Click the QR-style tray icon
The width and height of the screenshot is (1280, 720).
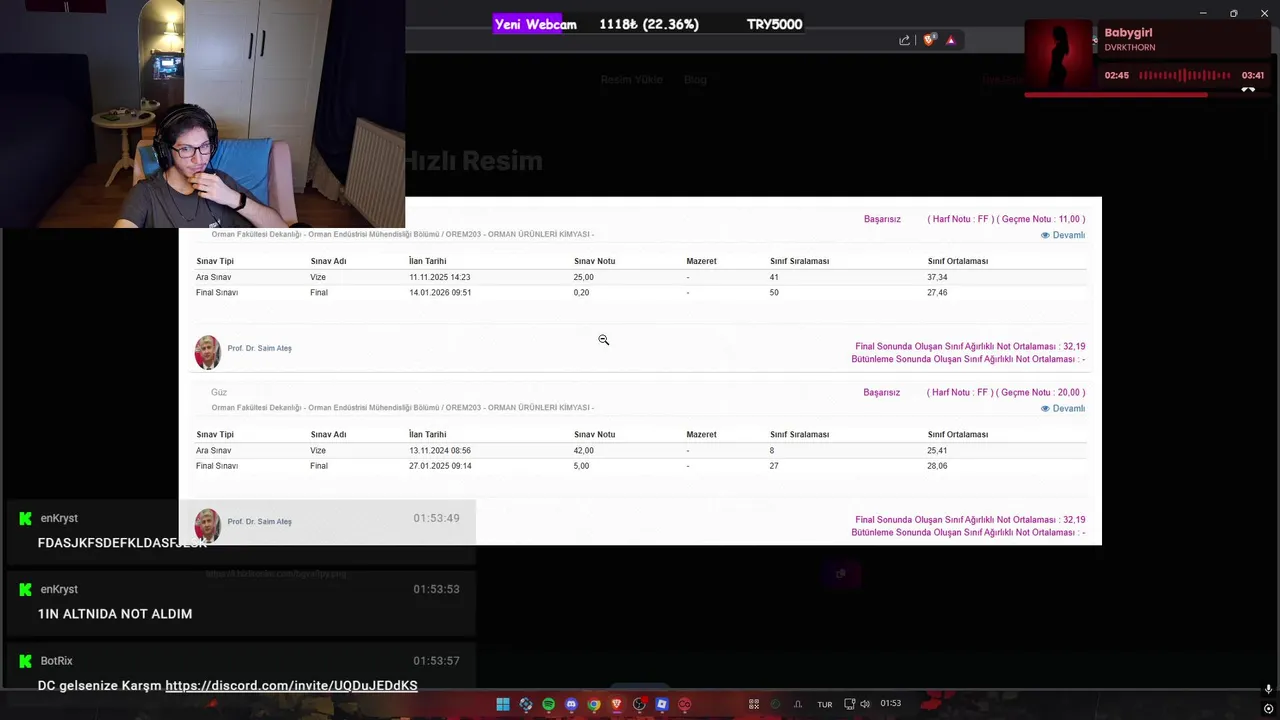click(754, 704)
